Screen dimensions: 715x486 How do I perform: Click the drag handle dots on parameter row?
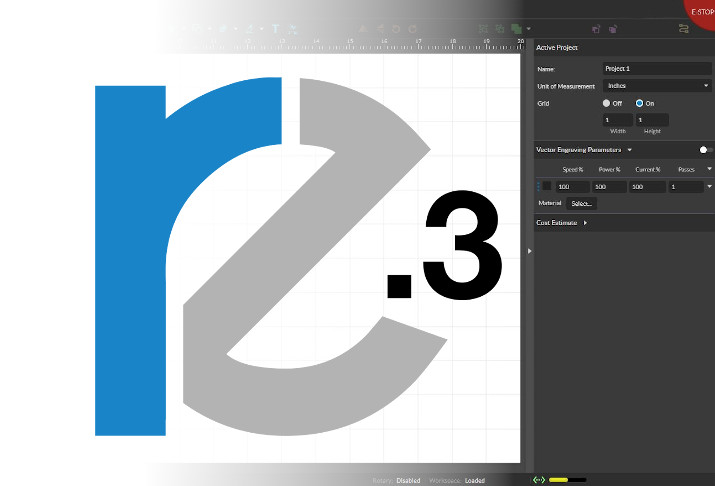(538, 186)
